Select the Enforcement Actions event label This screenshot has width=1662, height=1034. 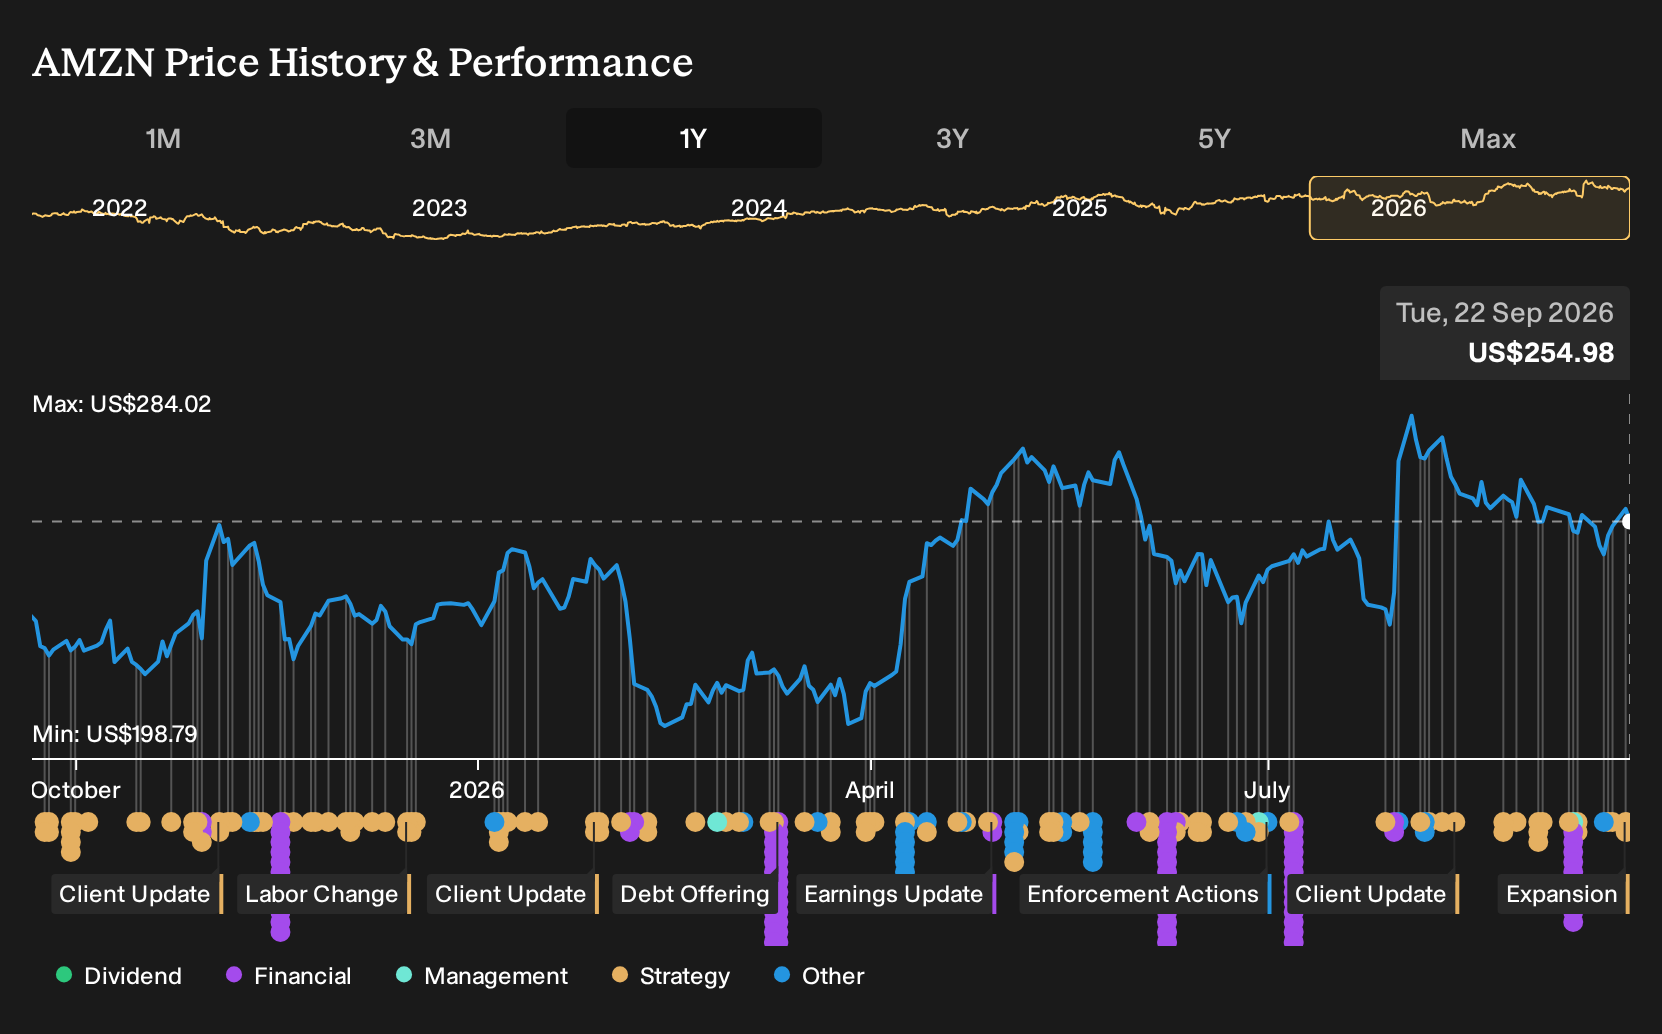pyautogui.click(x=1145, y=894)
